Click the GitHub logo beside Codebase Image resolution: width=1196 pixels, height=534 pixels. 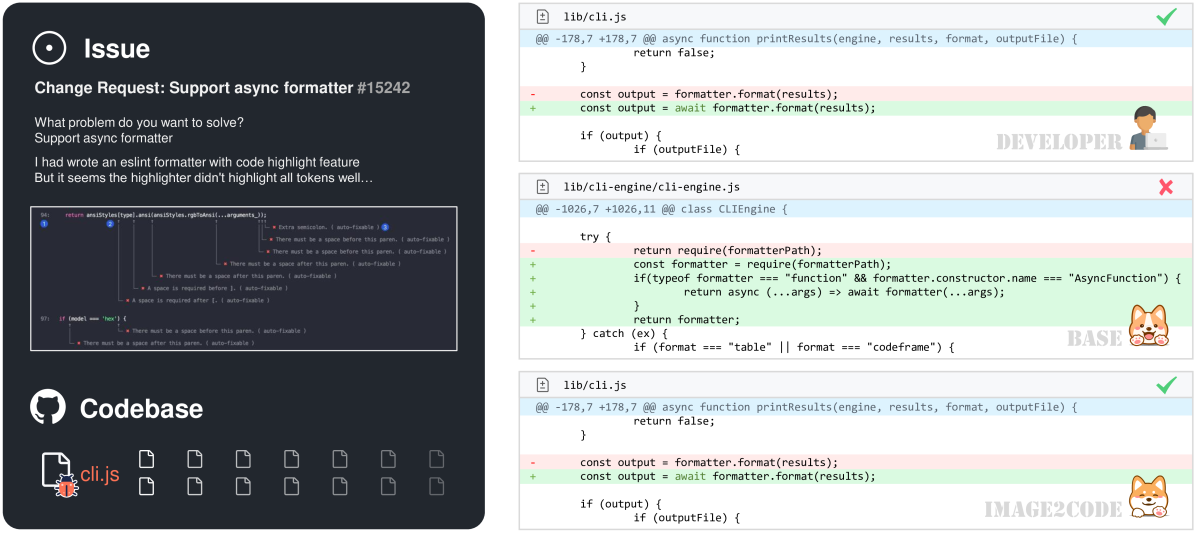48,408
